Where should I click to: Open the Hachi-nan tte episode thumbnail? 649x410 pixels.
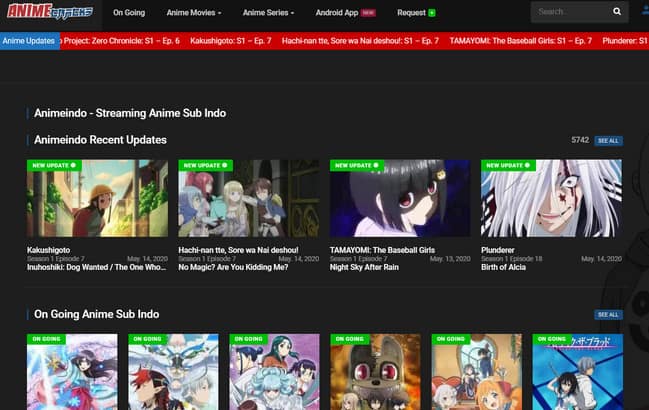248,198
